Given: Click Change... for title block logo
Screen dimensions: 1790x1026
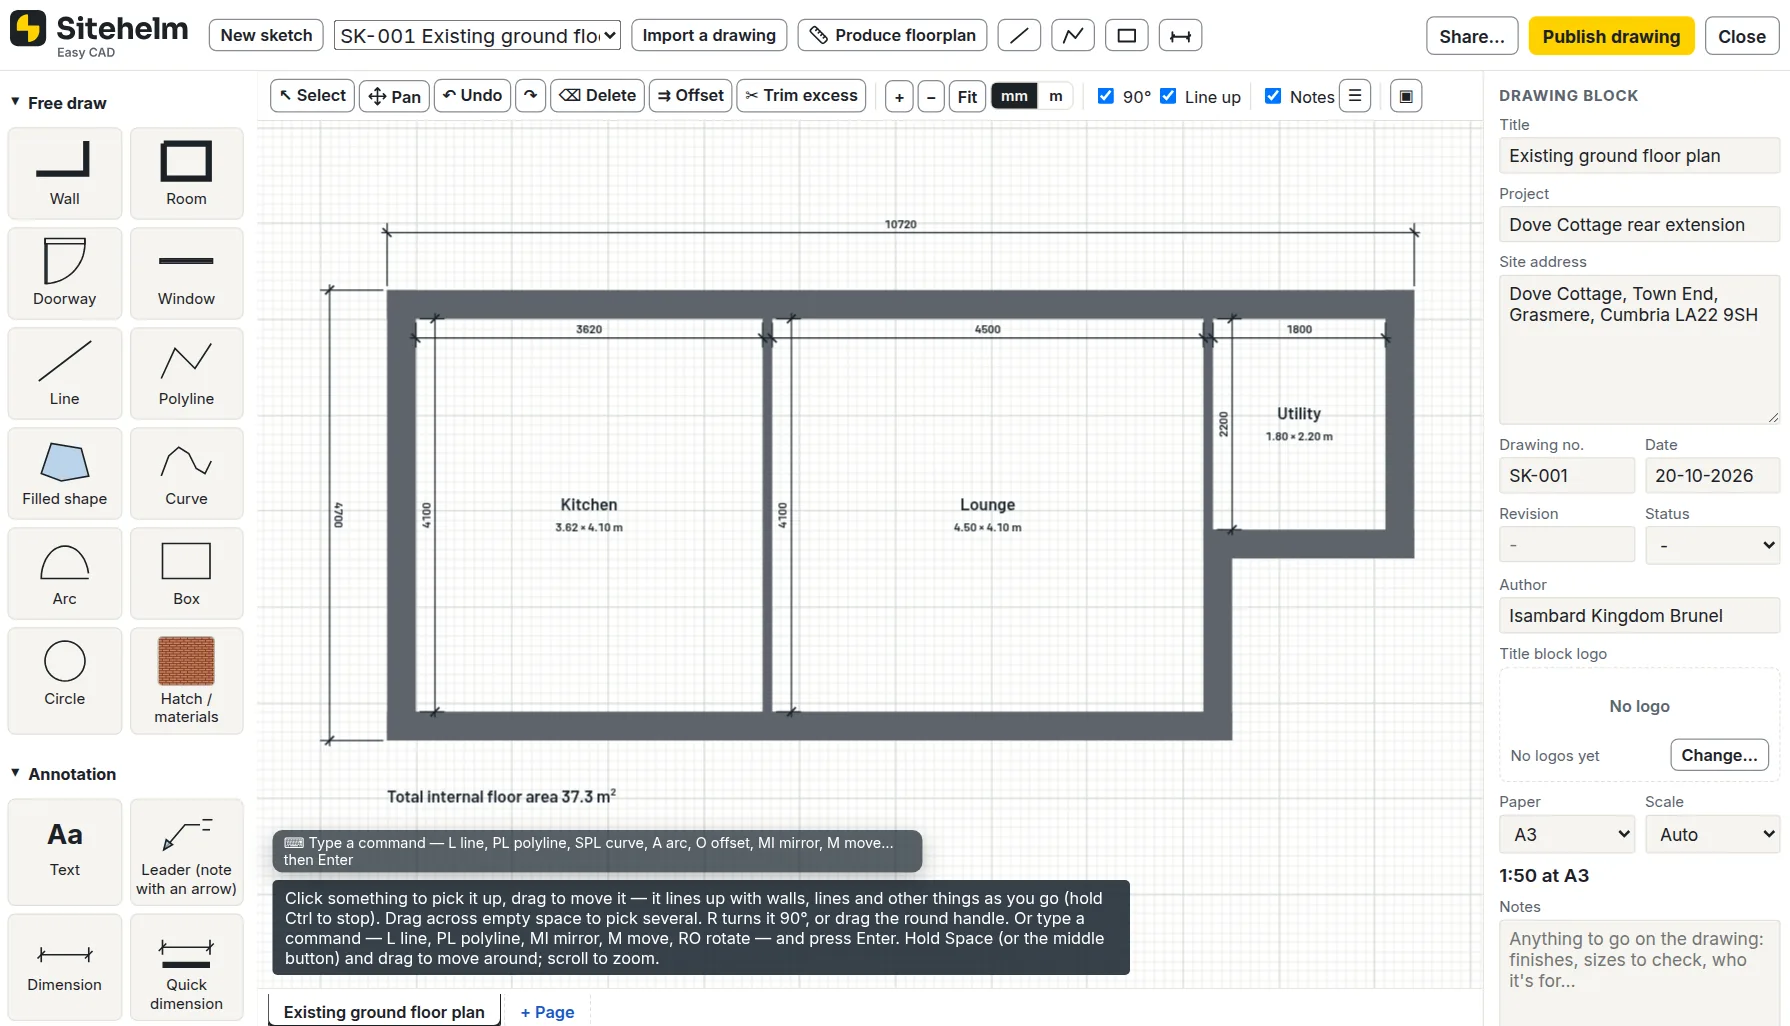Looking at the screenshot, I should click(1719, 755).
